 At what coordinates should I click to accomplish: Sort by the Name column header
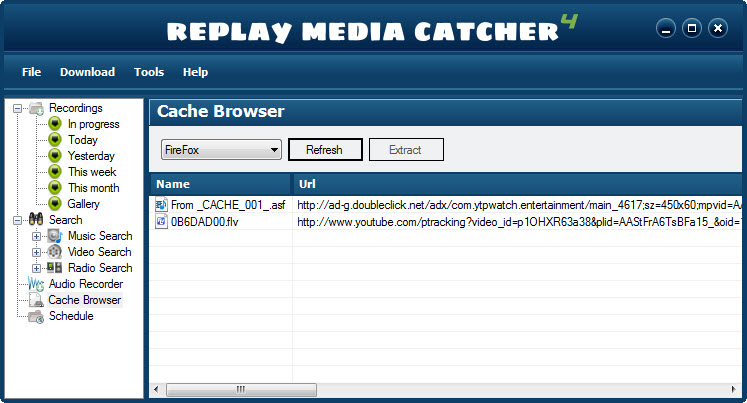click(x=221, y=184)
